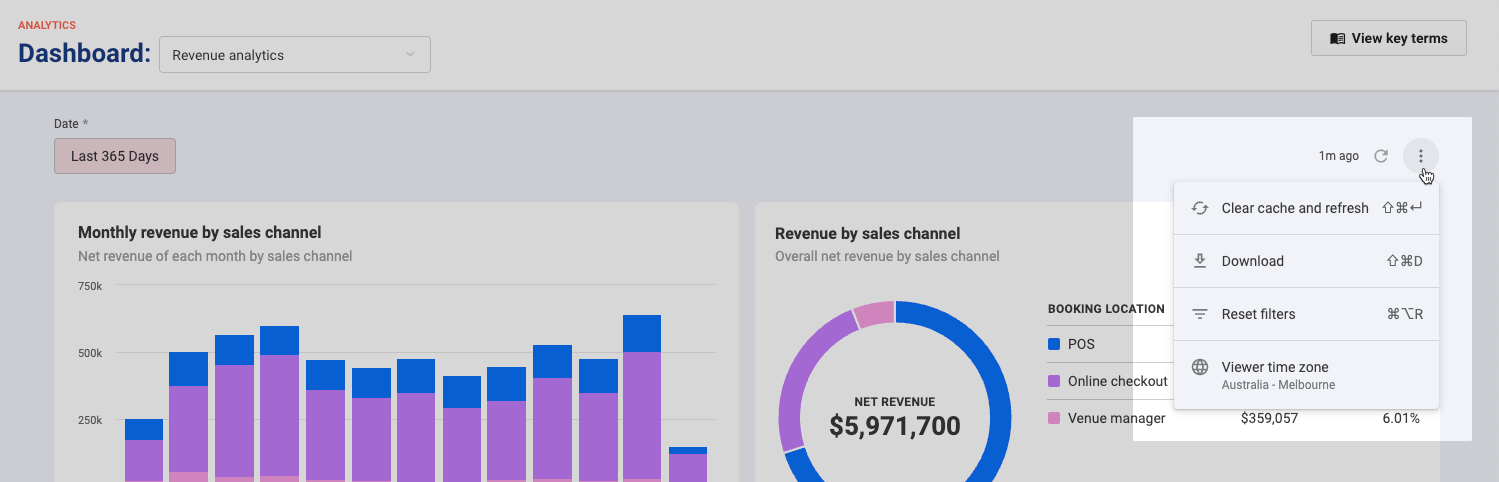This screenshot has height=482, width=1499.
Task: Open the Last 365 Days date filter
Action: click(x=115, y=156)
